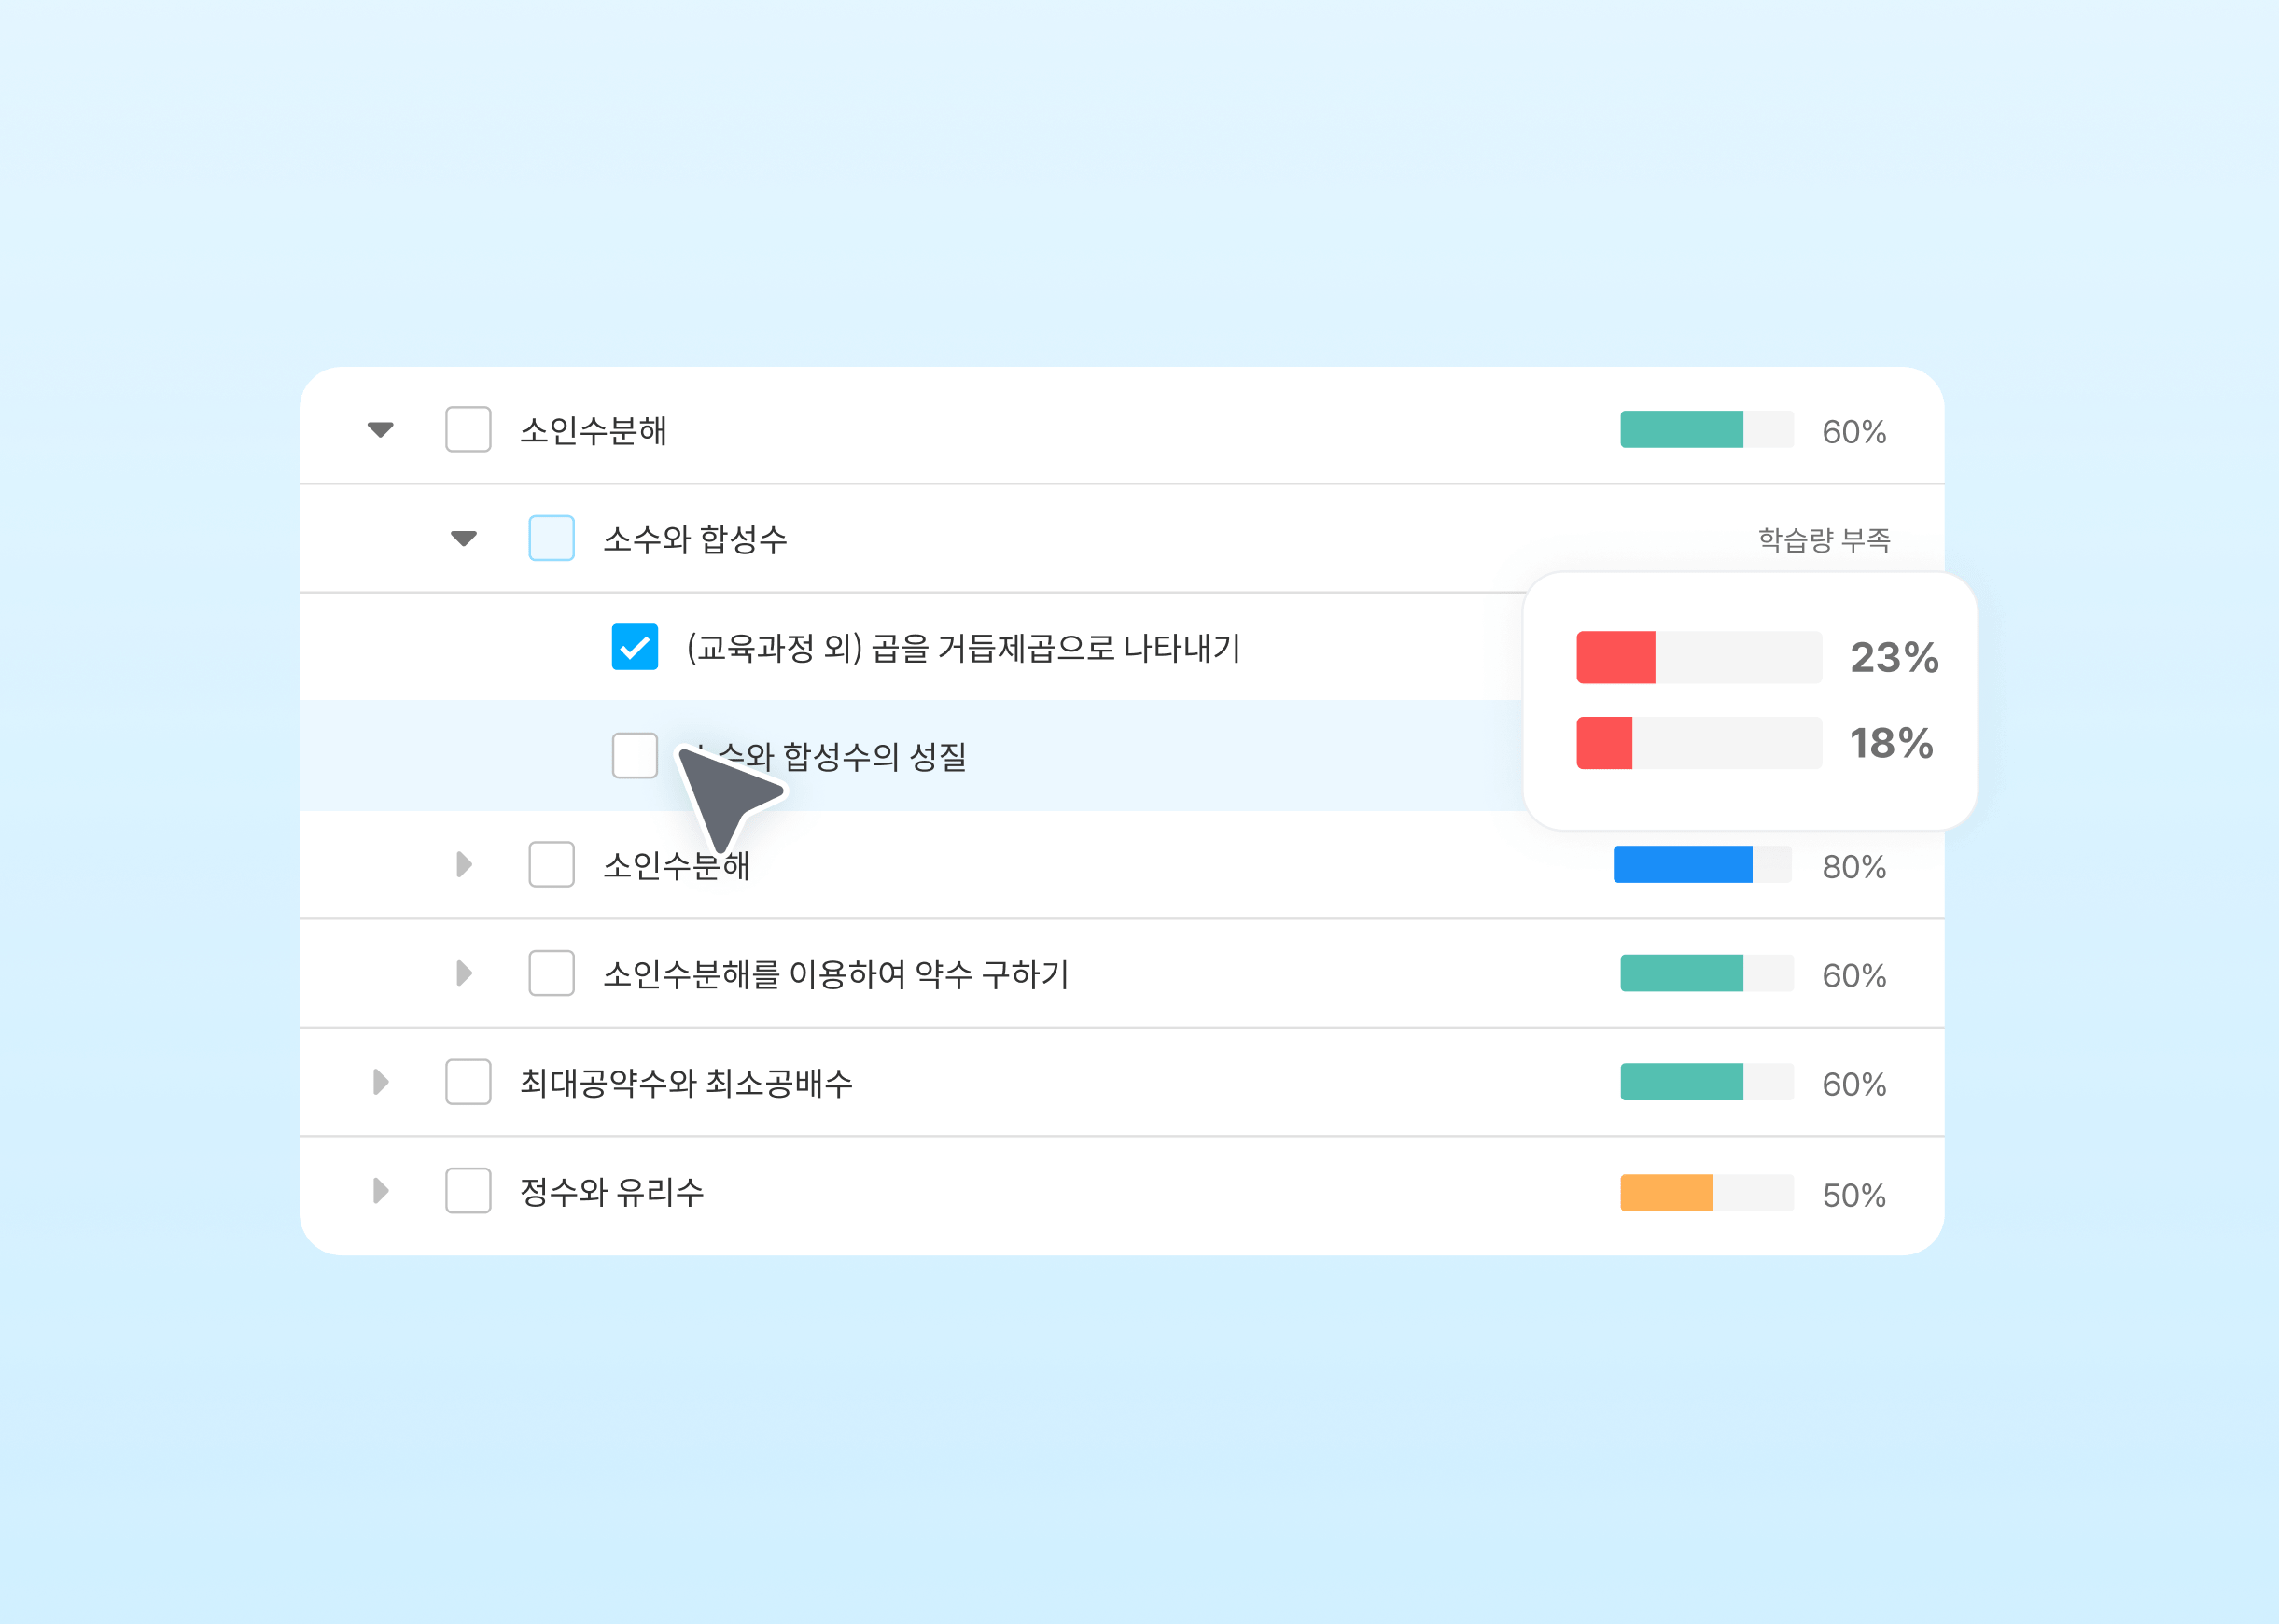Collapse the top 소인수분해 section arrow
This screenshot has width=2279, height=1624.
380,430
